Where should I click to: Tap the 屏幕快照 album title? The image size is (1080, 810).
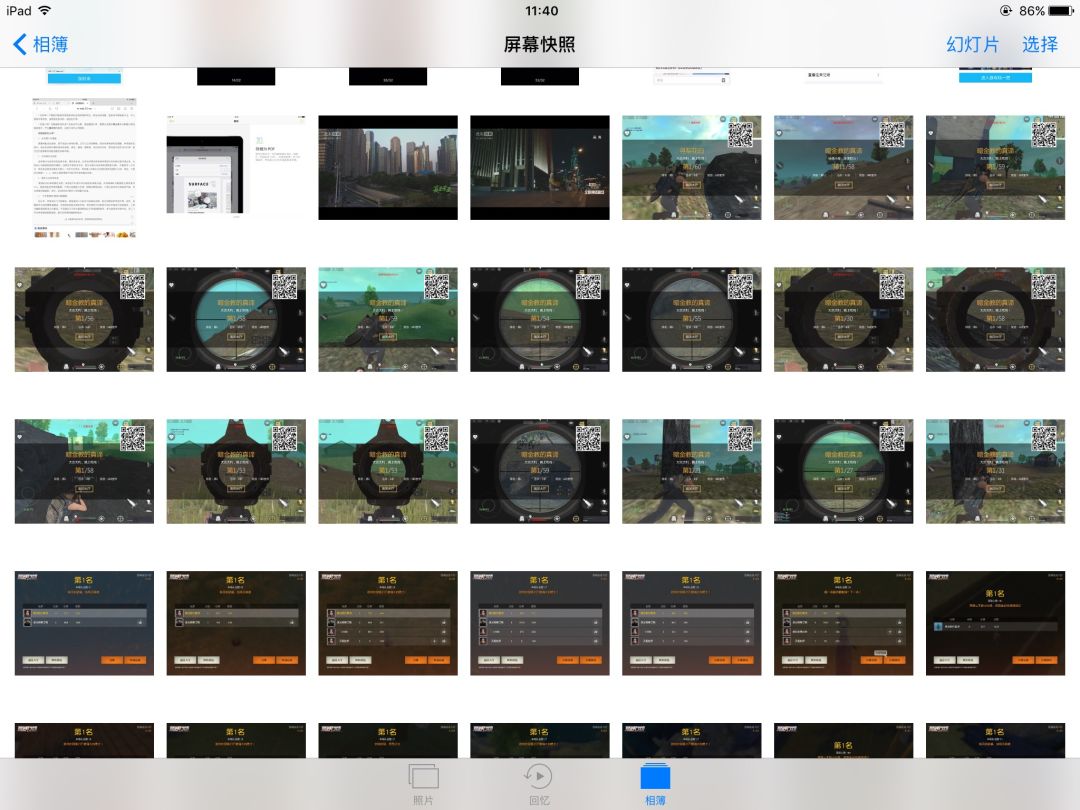pyautogui.click(x=539, y=45)
